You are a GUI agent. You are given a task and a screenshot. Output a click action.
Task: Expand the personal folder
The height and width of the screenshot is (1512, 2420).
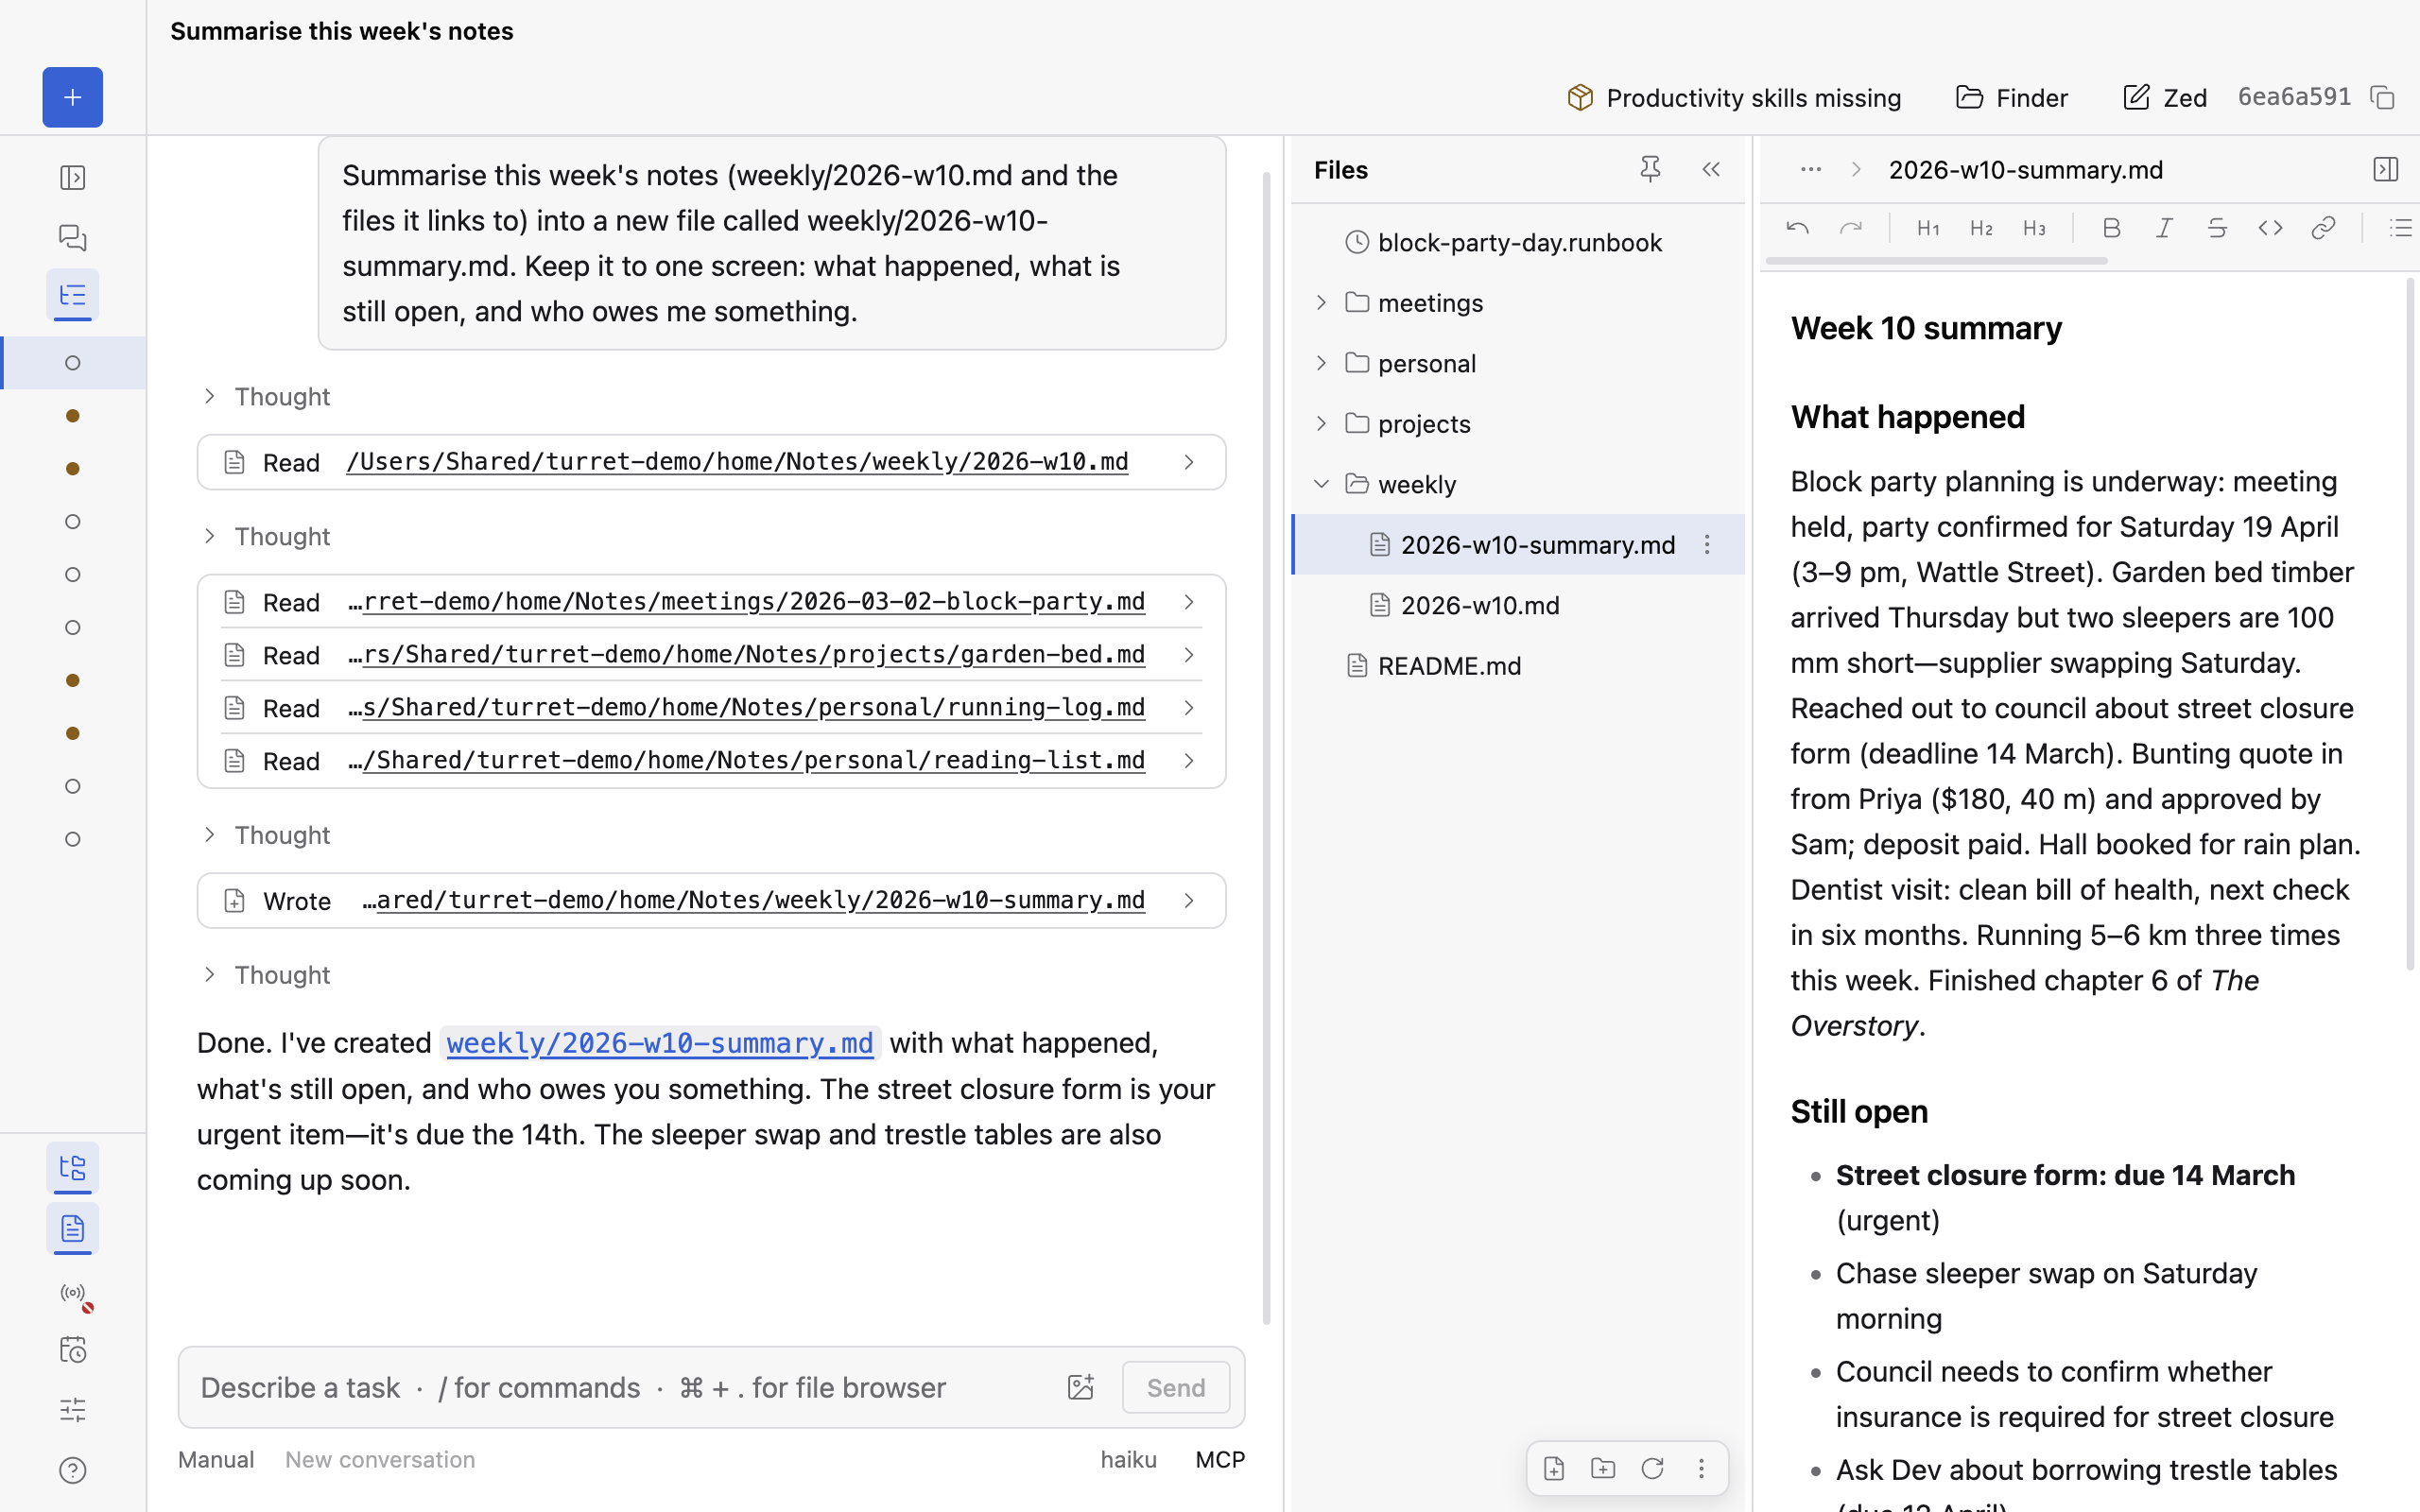tap(1321, 363)
